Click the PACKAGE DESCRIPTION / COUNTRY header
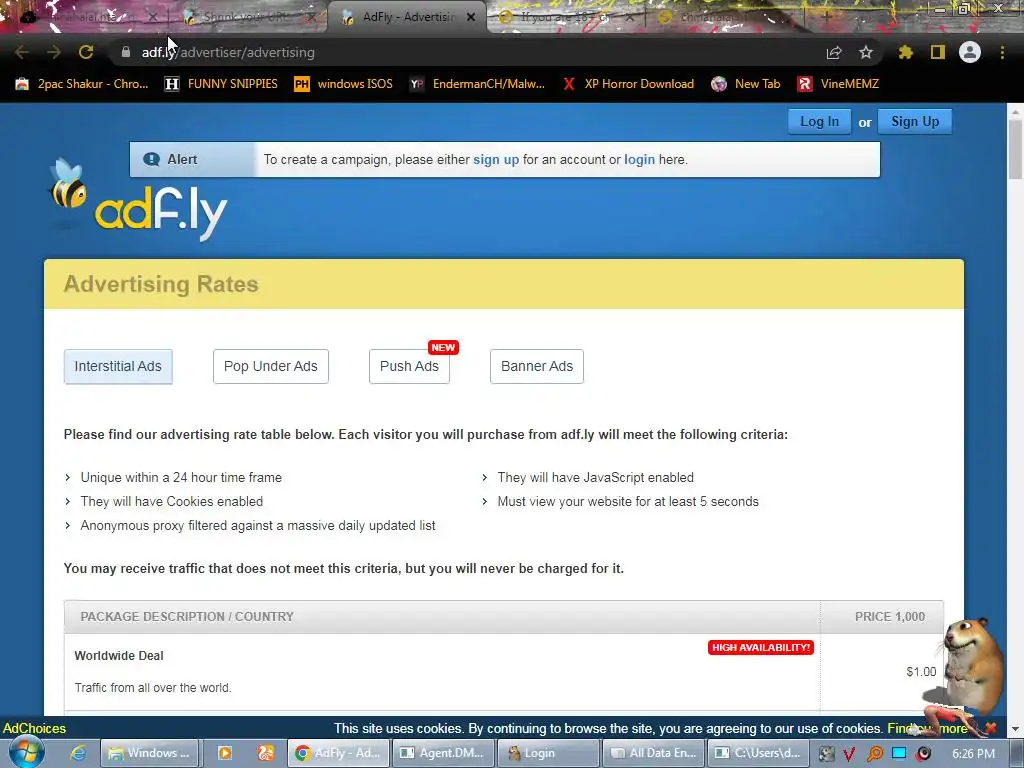Viewport: 1024px width, 768px height. (187, 616)
